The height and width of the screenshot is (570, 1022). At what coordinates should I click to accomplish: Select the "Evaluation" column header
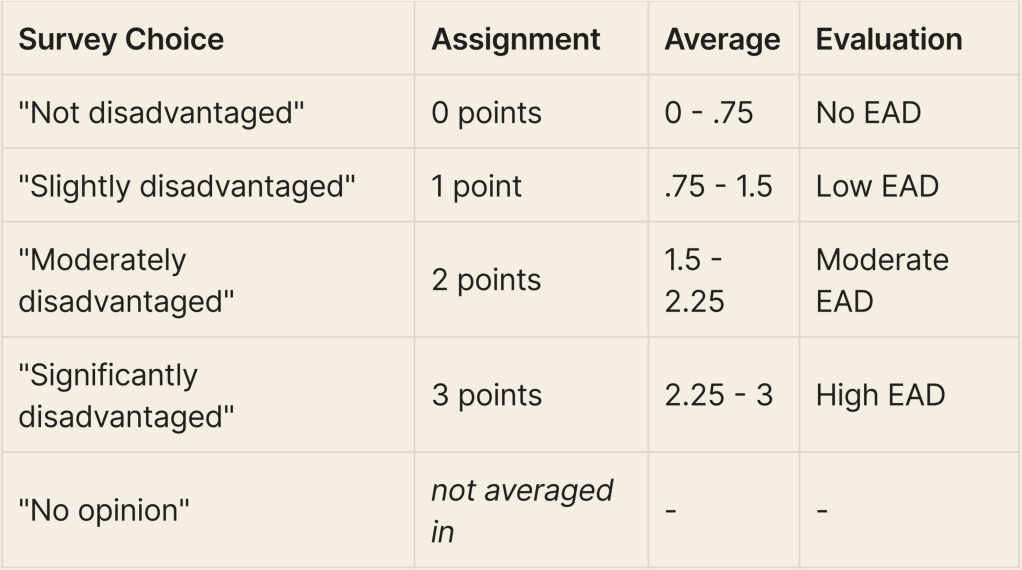pyautogui.click(x=889, y=40)
